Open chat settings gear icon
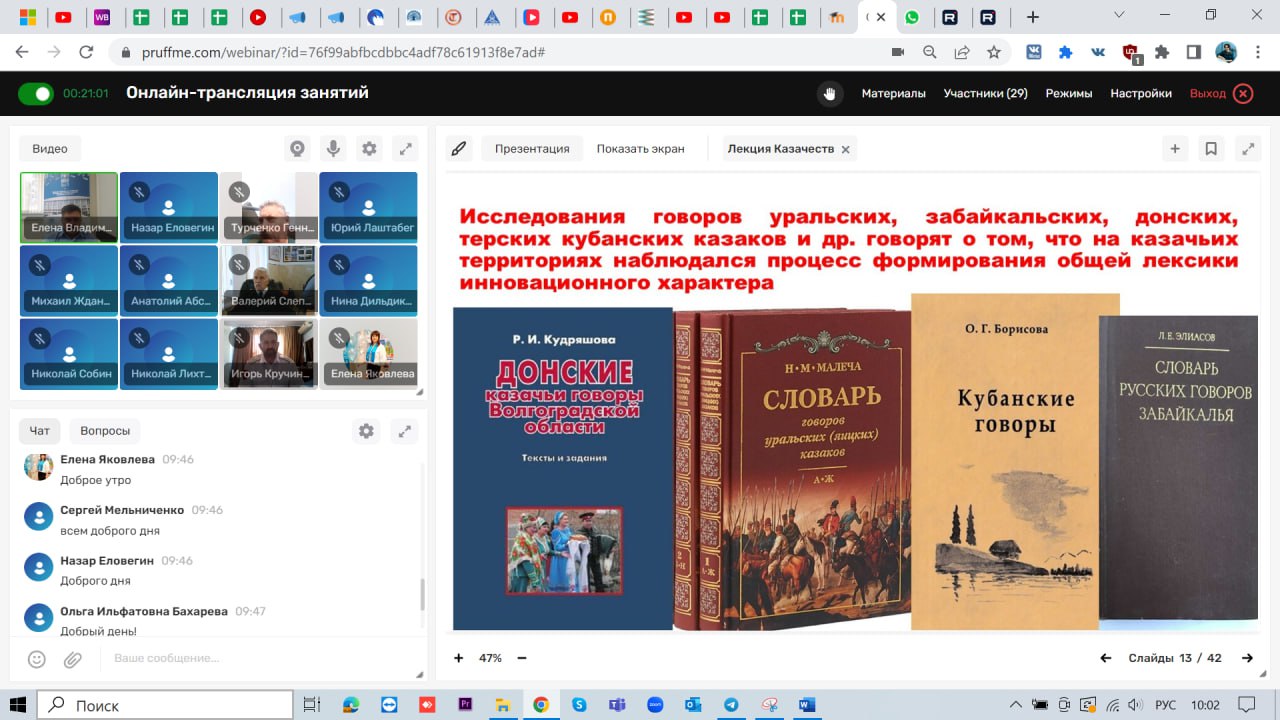The image size is (1280, 720). 366,431
